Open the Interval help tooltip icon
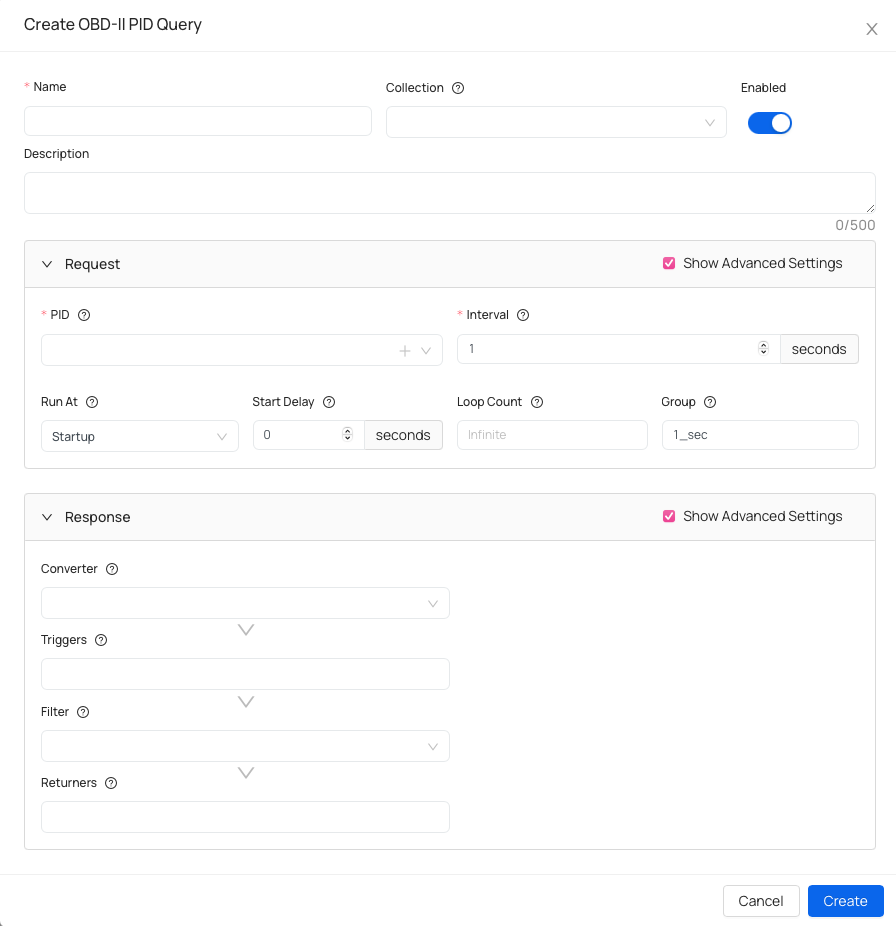896x926 pixels. pyautogui.click(x=524, y=314)
